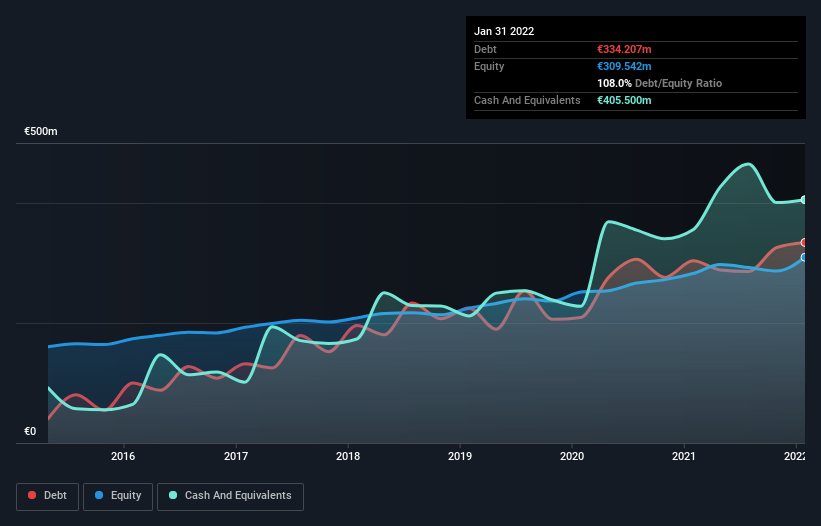Screen dimensions: 821x526
Task: Click the 2021 x-axis label
Action: coord(684,456)
